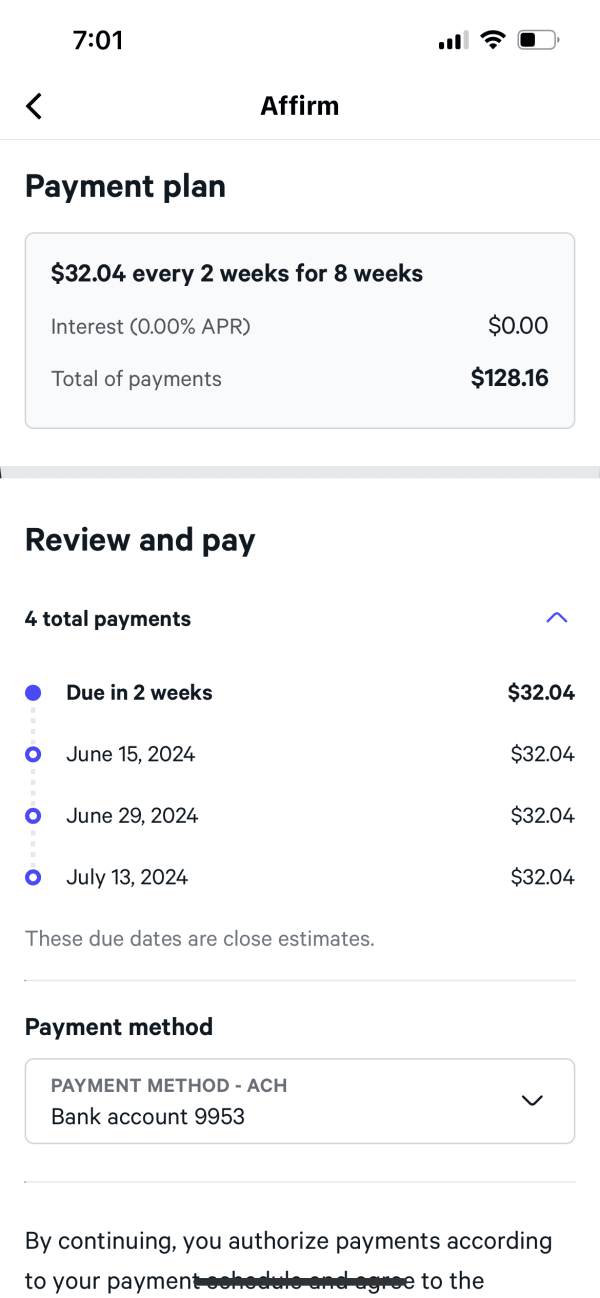Image resolution: width=600 pixels, height=1298 pixels.
Task: Tap the 'June 29, 2024' date
Action: 132,816
